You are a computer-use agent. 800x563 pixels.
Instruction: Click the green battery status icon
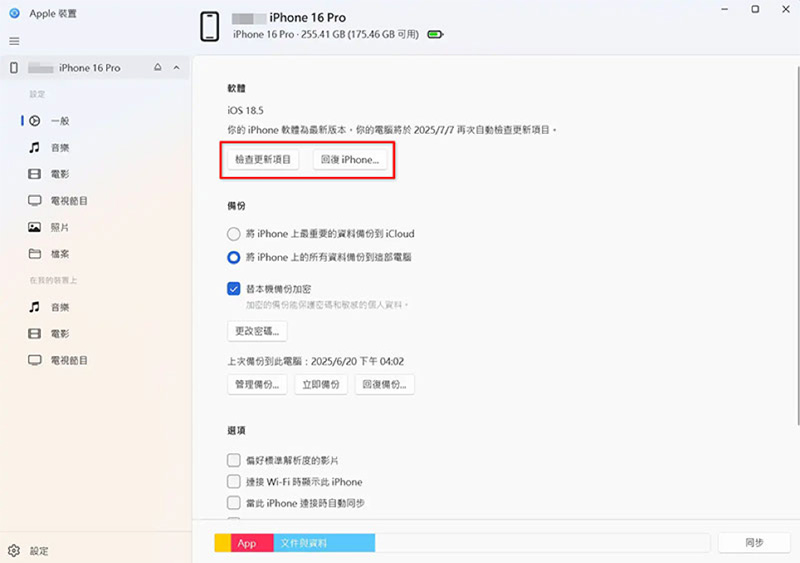[x=435, y=35]
